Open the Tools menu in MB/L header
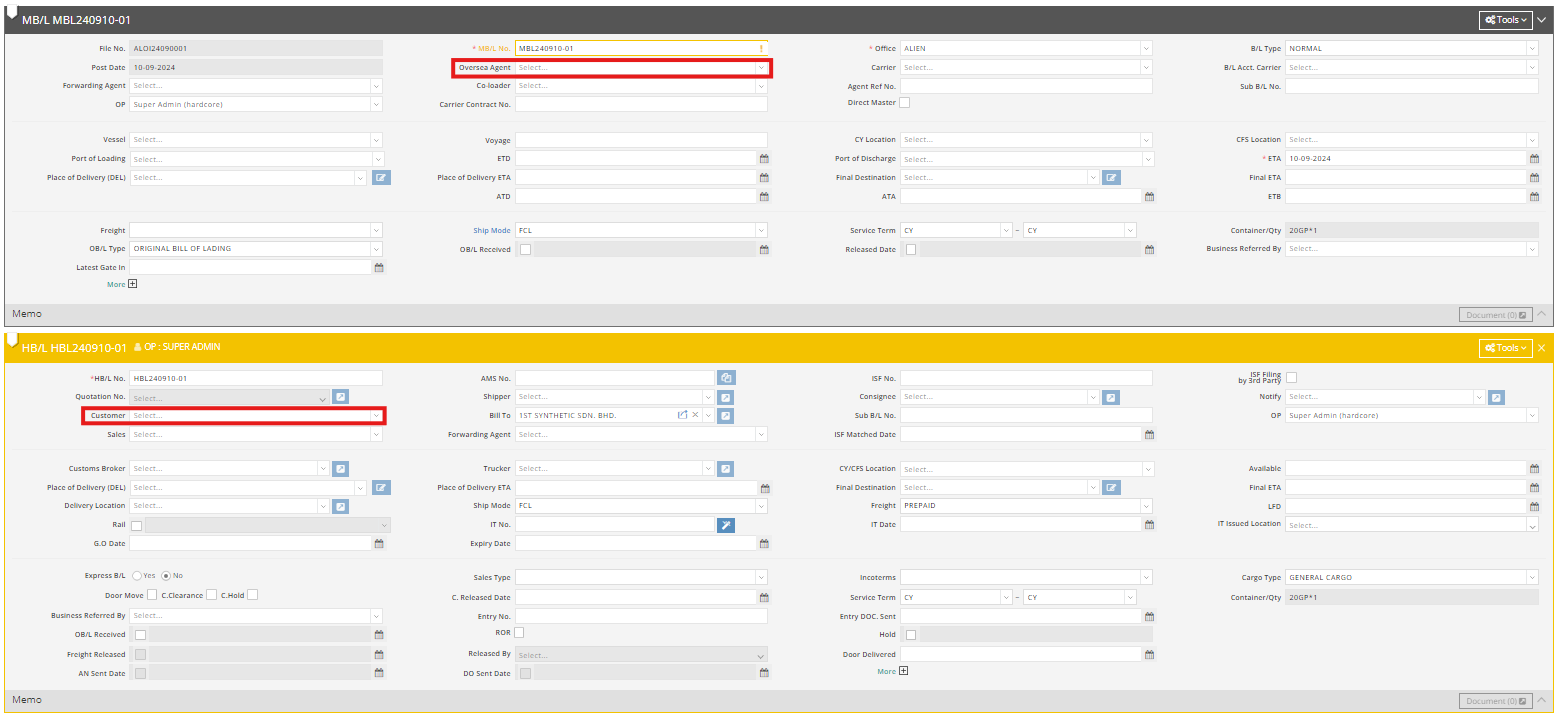This screenshot has height=715, width=1557. coord(1505,20)
